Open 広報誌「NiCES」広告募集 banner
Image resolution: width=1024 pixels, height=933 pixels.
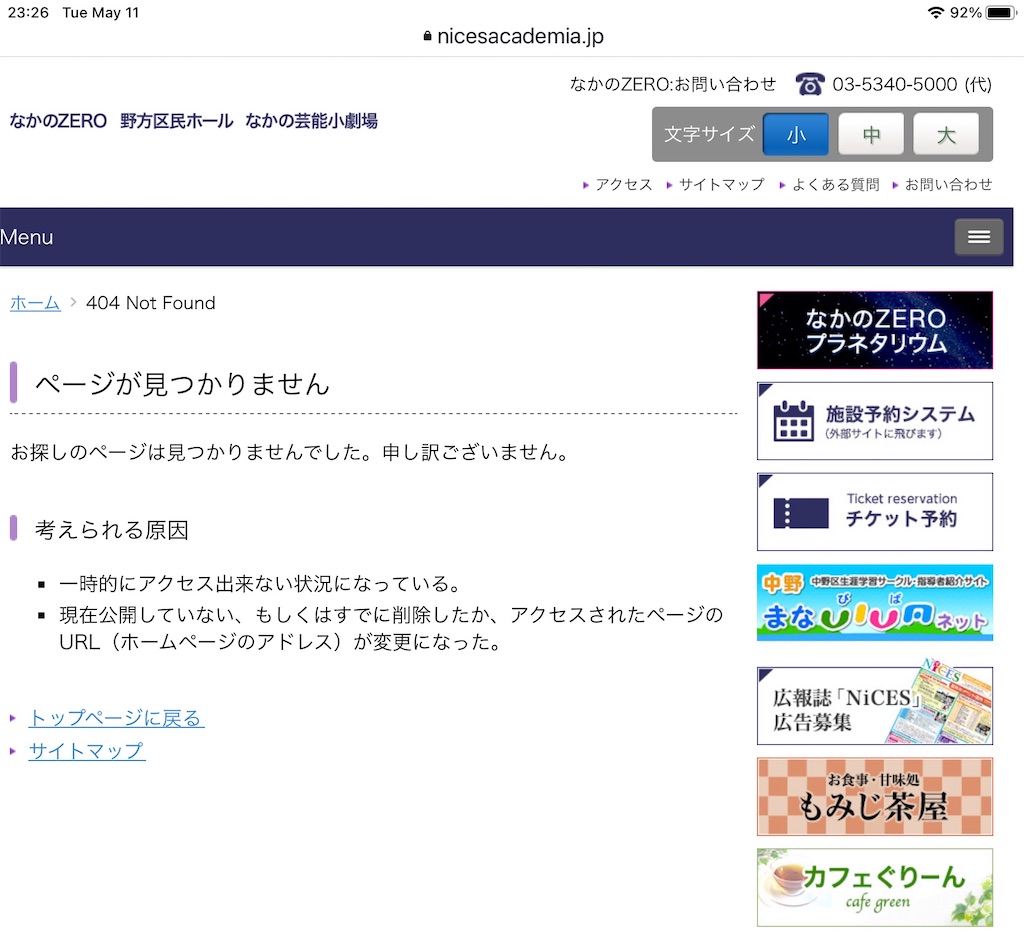874,705
